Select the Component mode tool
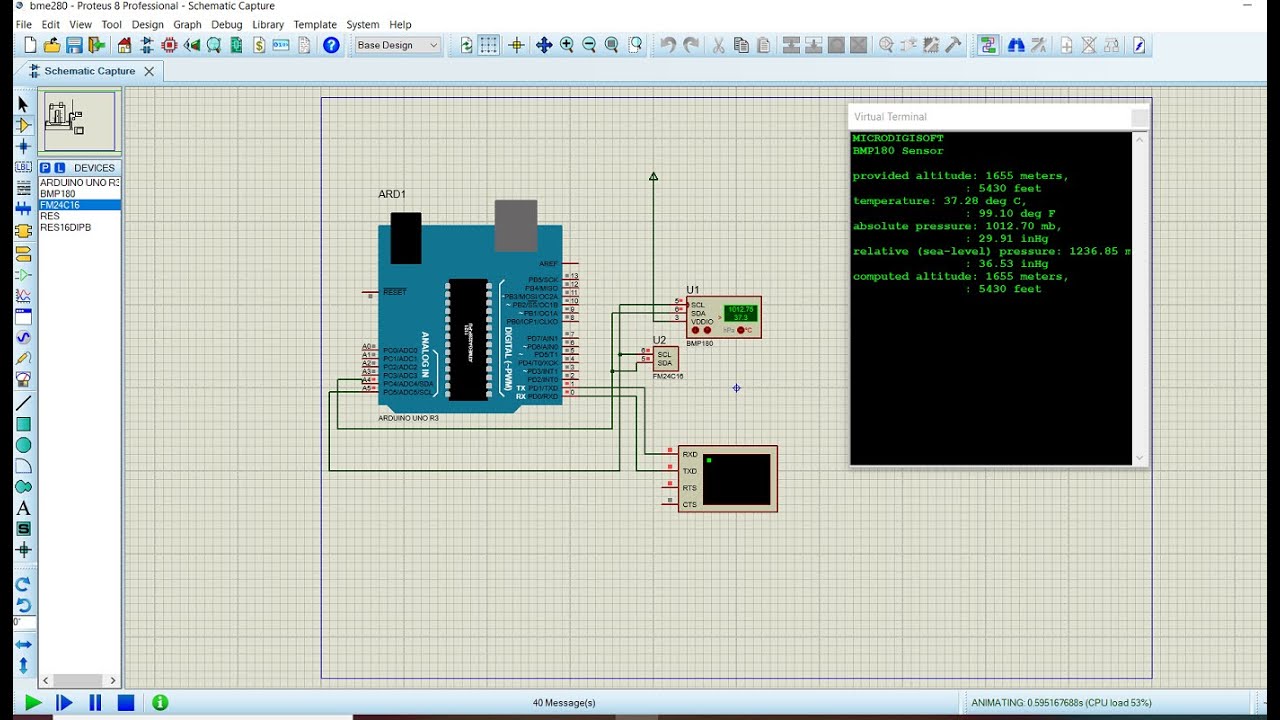Viewport: 1280px width, 720px height. 23,125
